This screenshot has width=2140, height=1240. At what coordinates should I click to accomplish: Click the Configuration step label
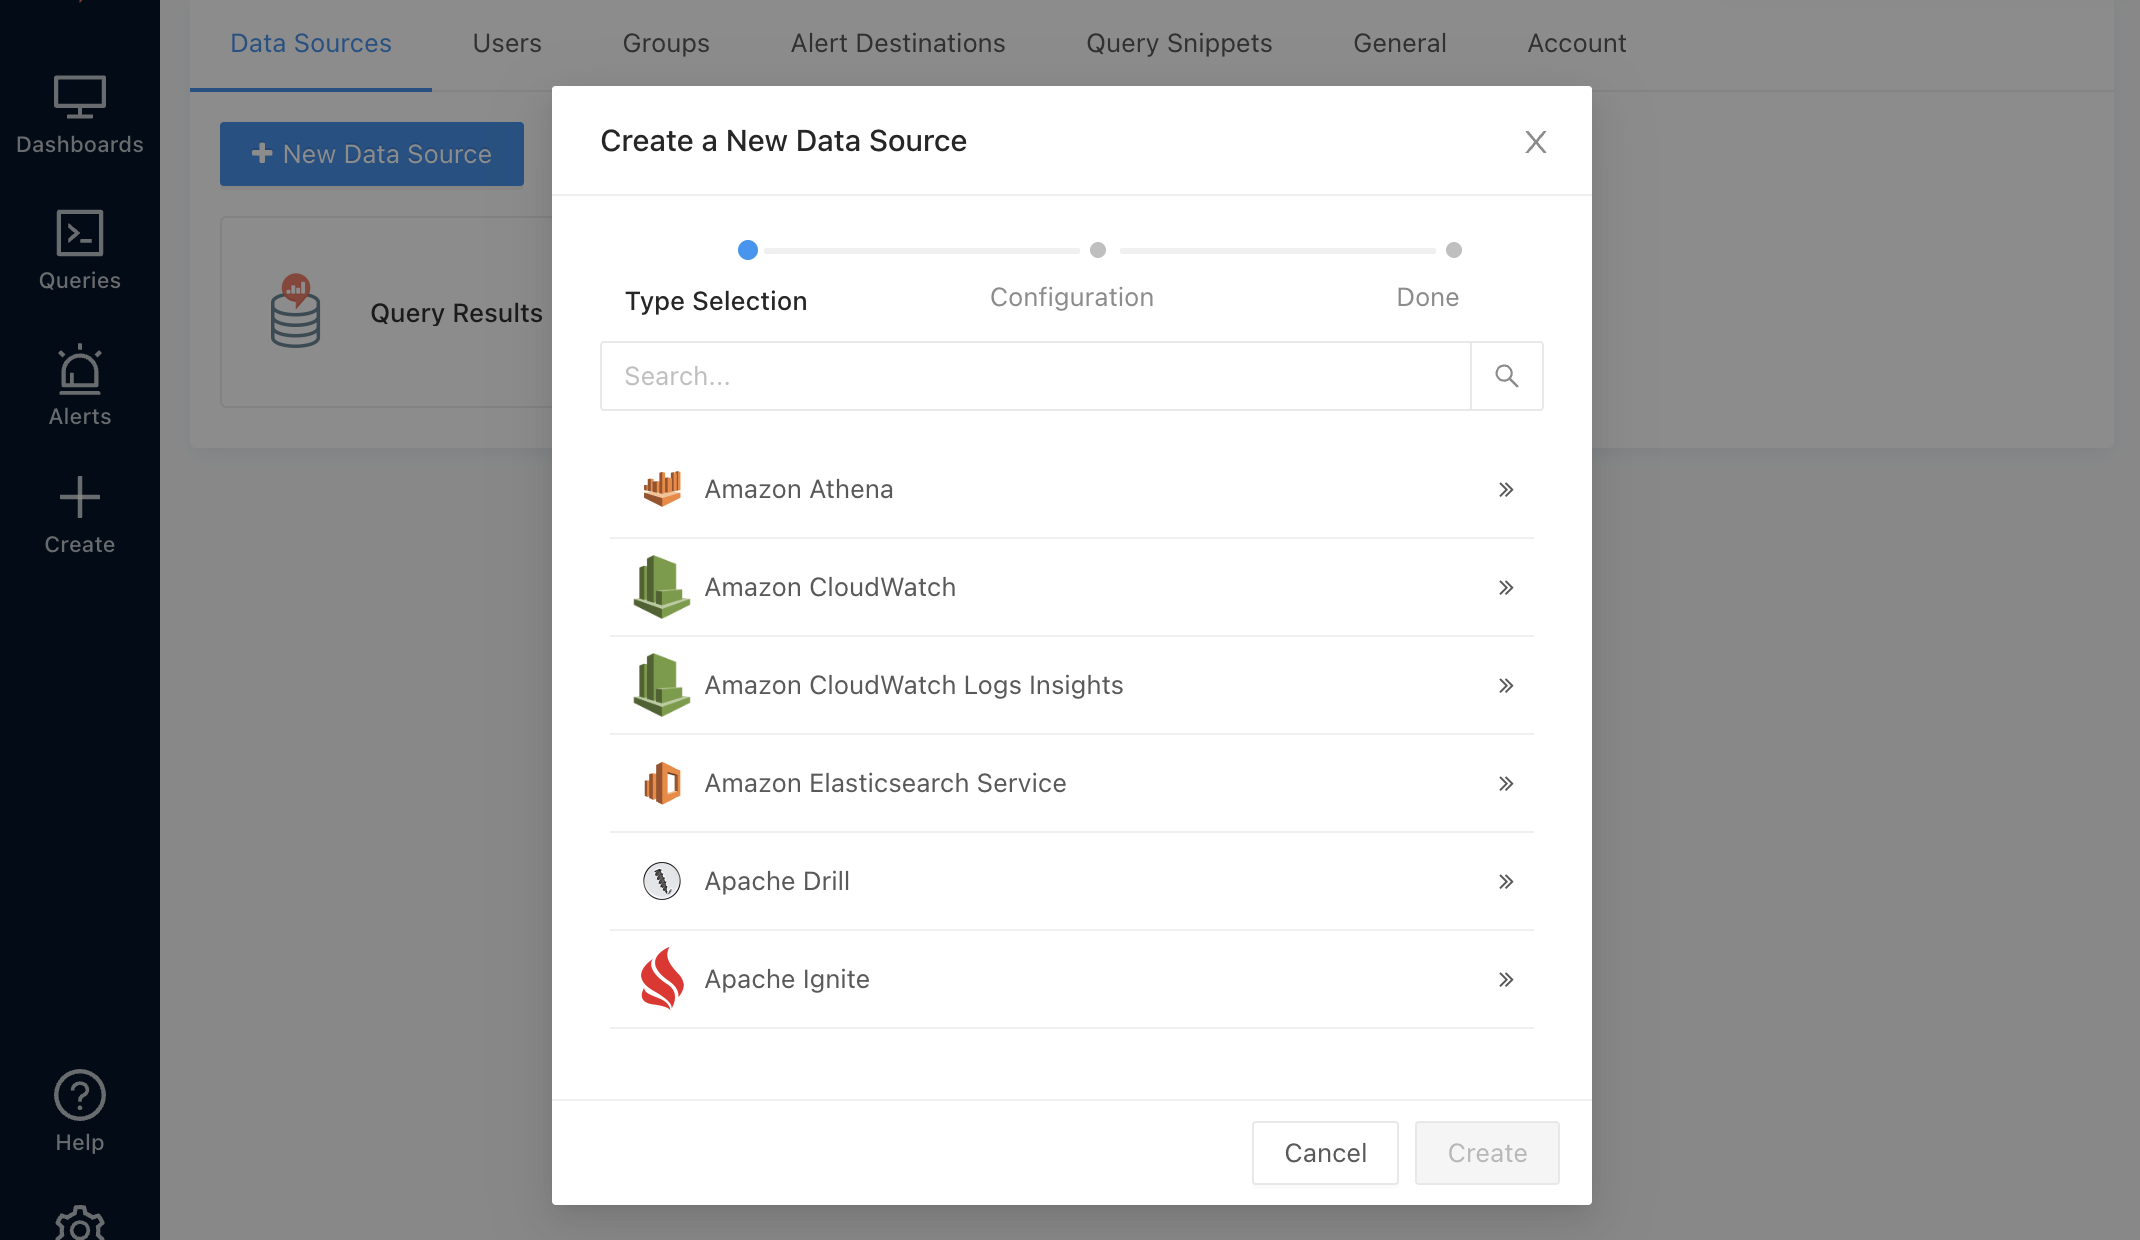(1072, 297)
